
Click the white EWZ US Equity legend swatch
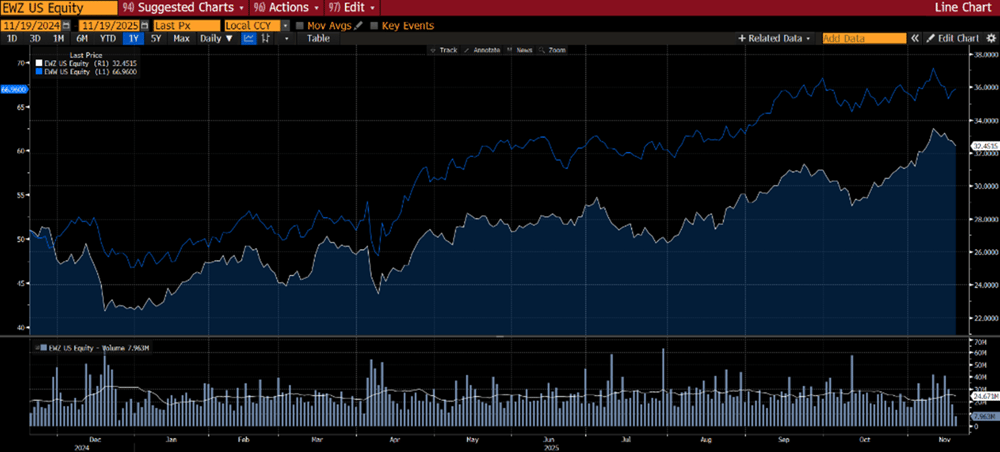tap(39, 64)
